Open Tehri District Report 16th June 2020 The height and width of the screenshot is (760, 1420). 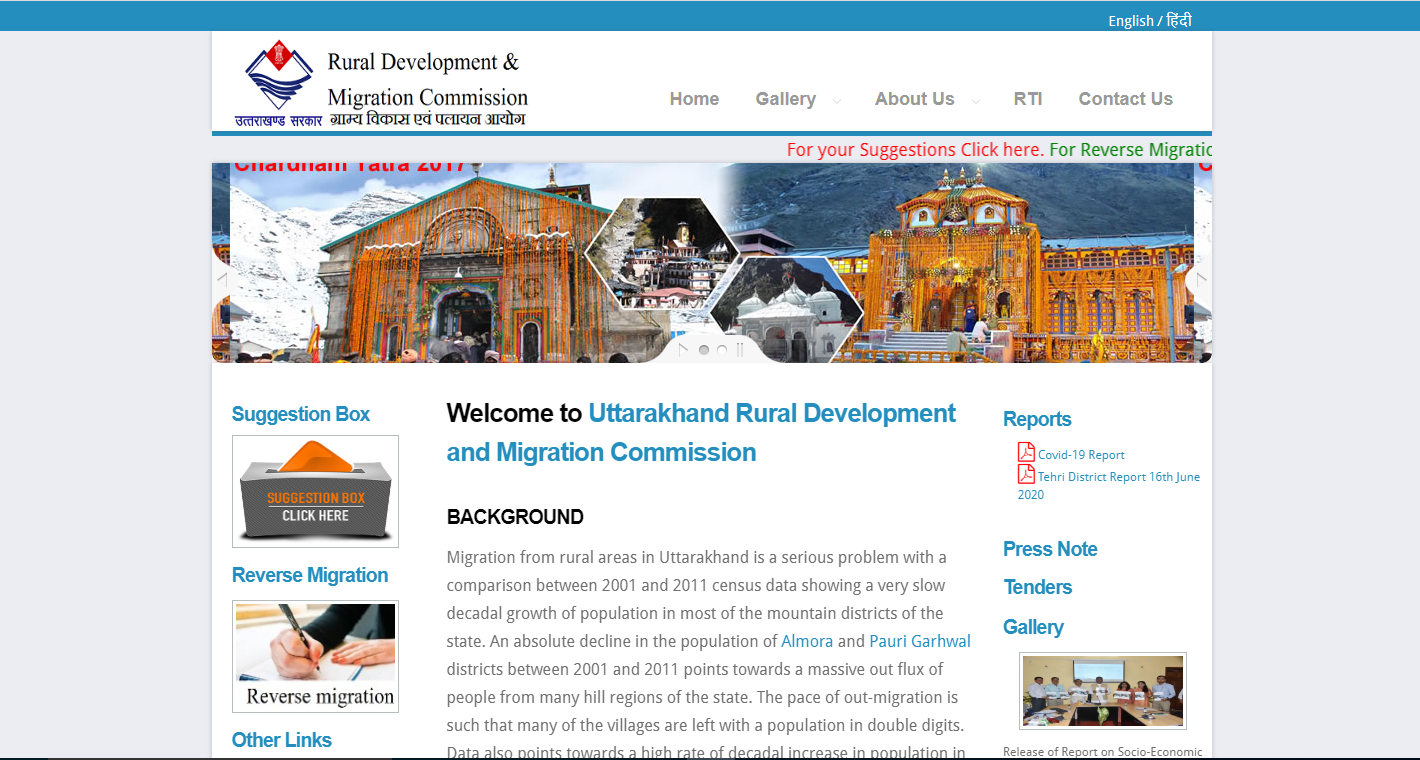[x=1109, y=485]
